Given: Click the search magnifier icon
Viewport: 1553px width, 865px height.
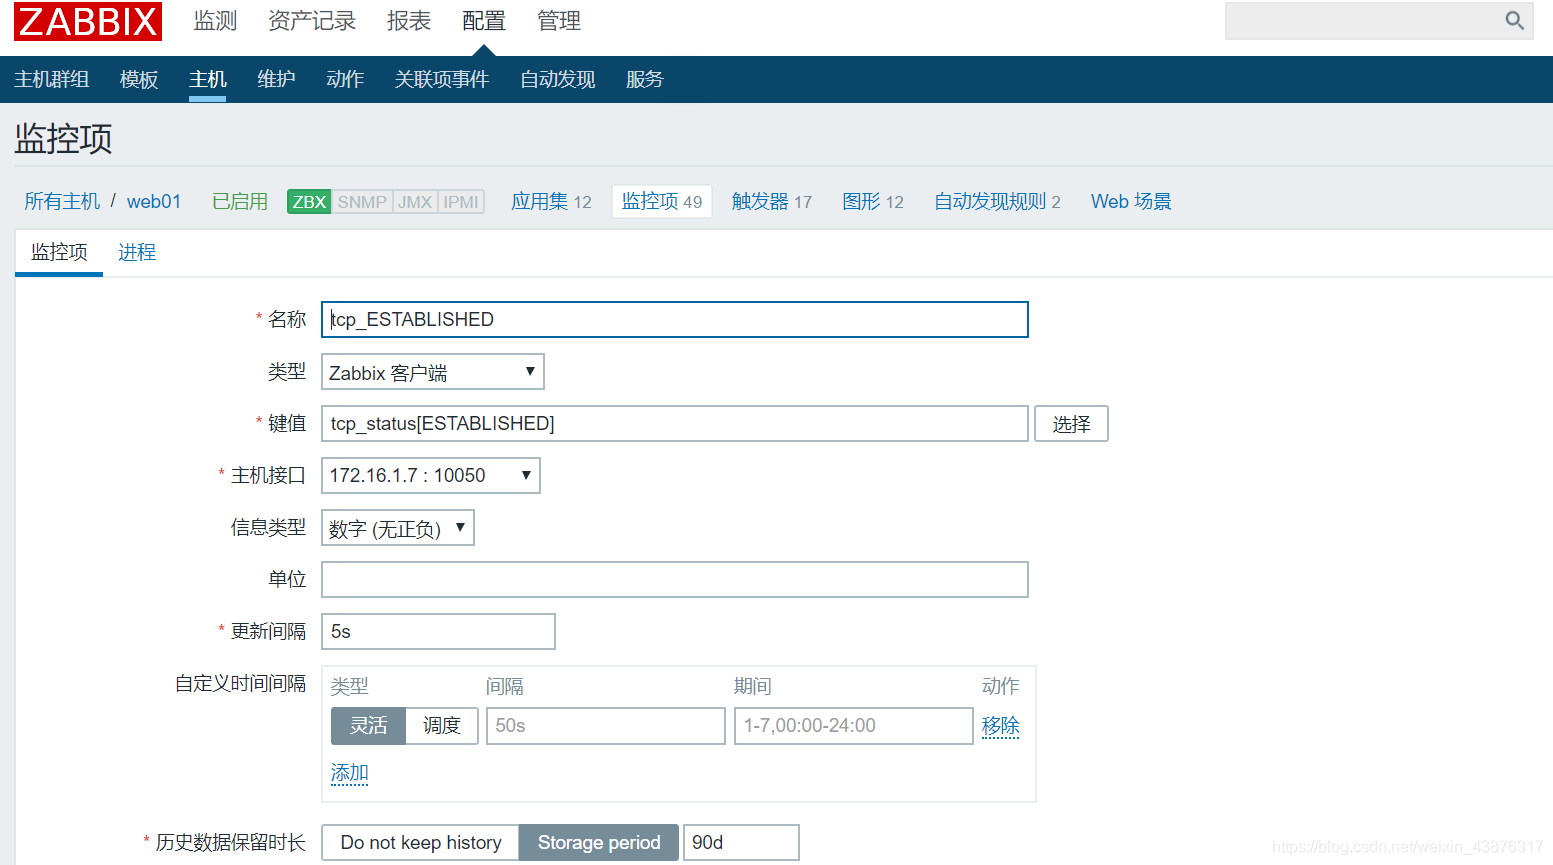Looking at the screenshot, I should 1514,20.
